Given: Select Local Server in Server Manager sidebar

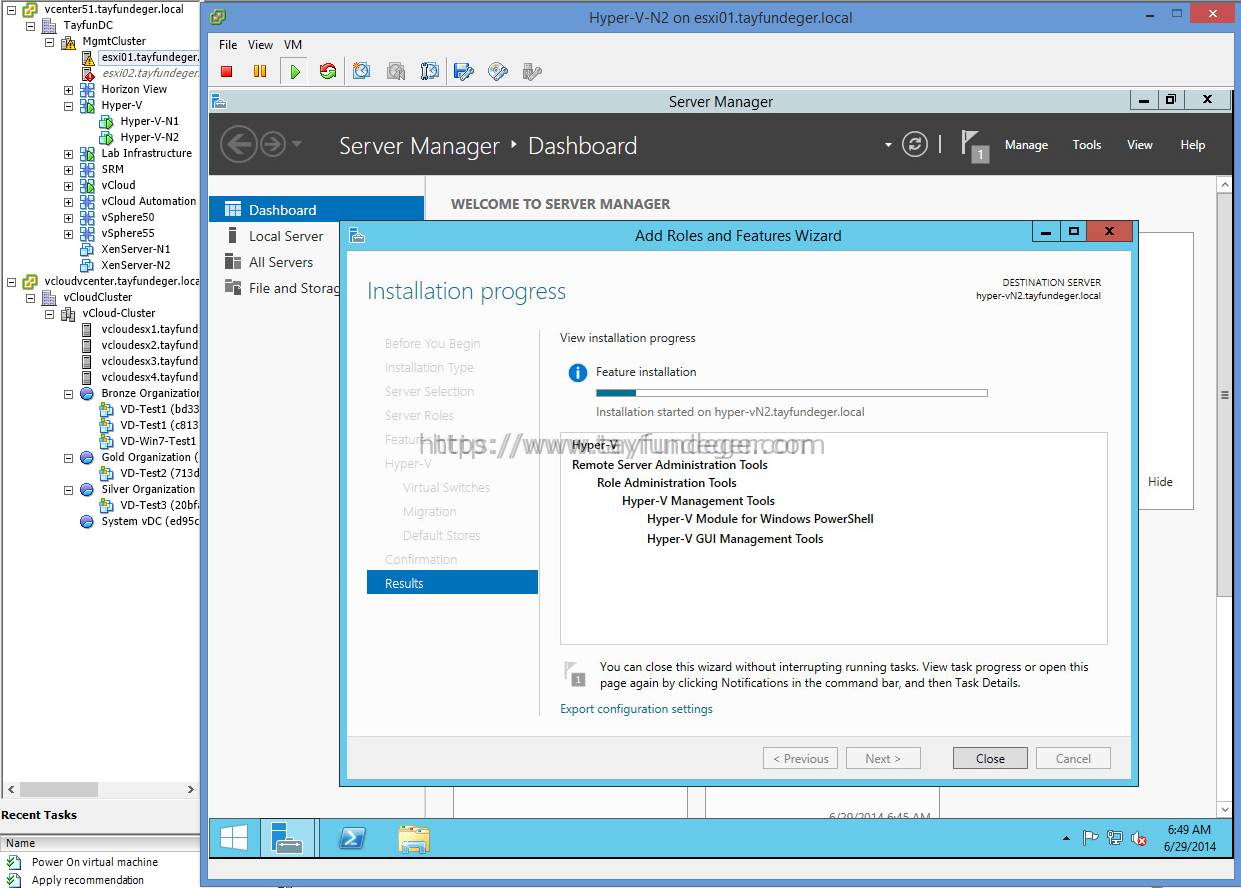Looking at the screenshot, I should 286,236.
